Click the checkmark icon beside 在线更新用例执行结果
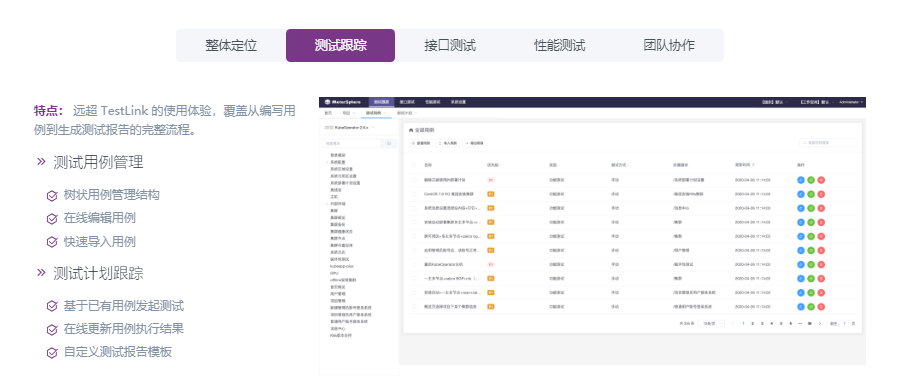Viewport: 906px width, 392px height. [x=52, y=330]
